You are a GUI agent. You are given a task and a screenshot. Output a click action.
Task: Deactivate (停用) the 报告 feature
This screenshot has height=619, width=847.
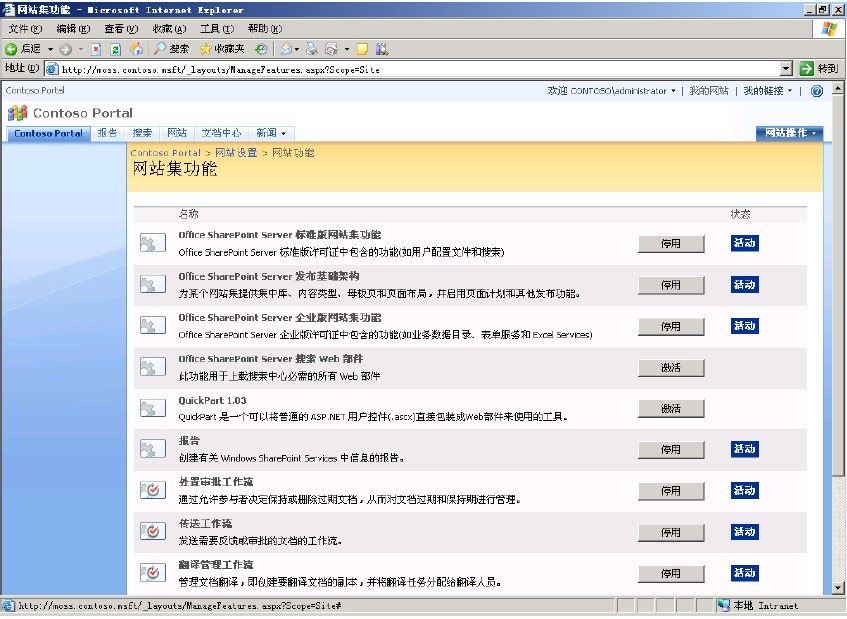click(671, 449)
